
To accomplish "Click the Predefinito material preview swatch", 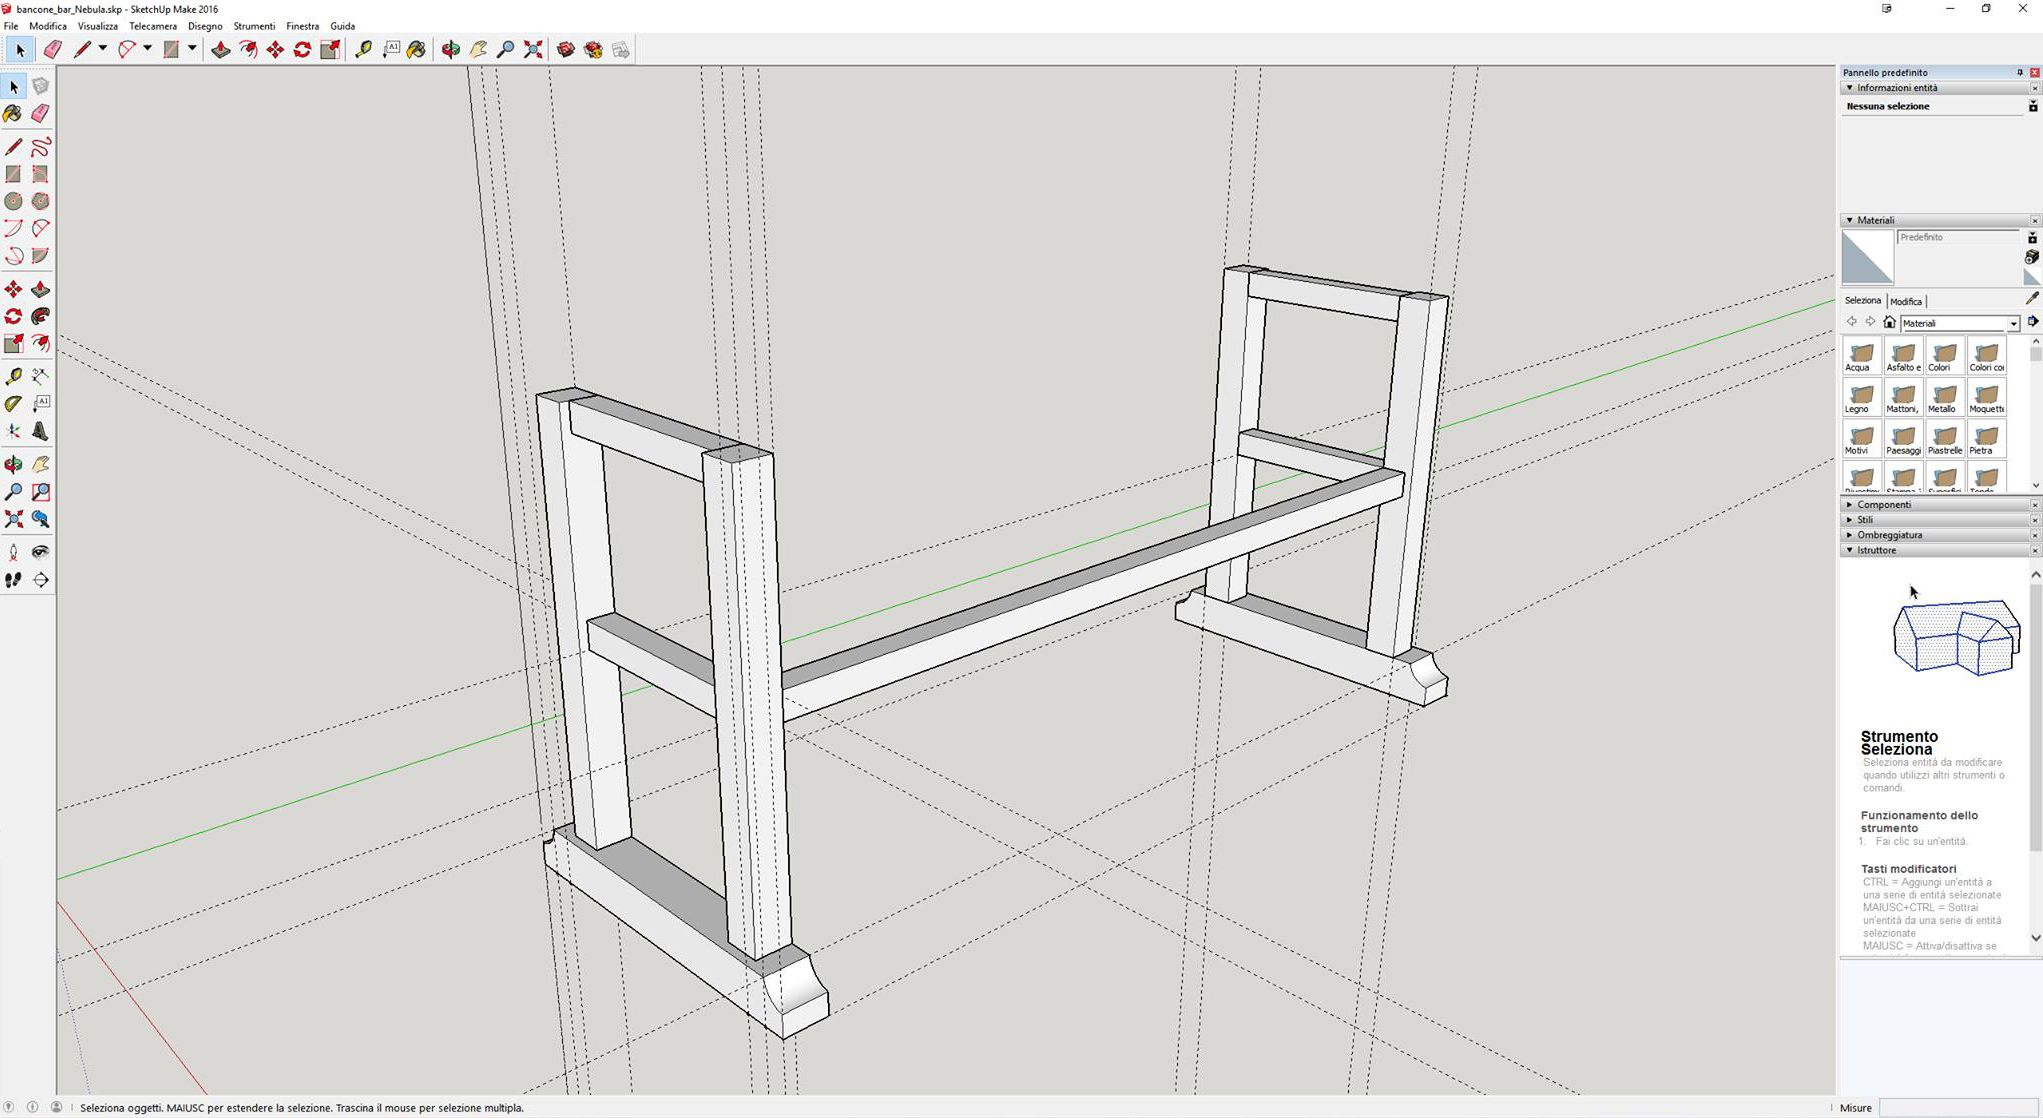I will point(1867,257).
